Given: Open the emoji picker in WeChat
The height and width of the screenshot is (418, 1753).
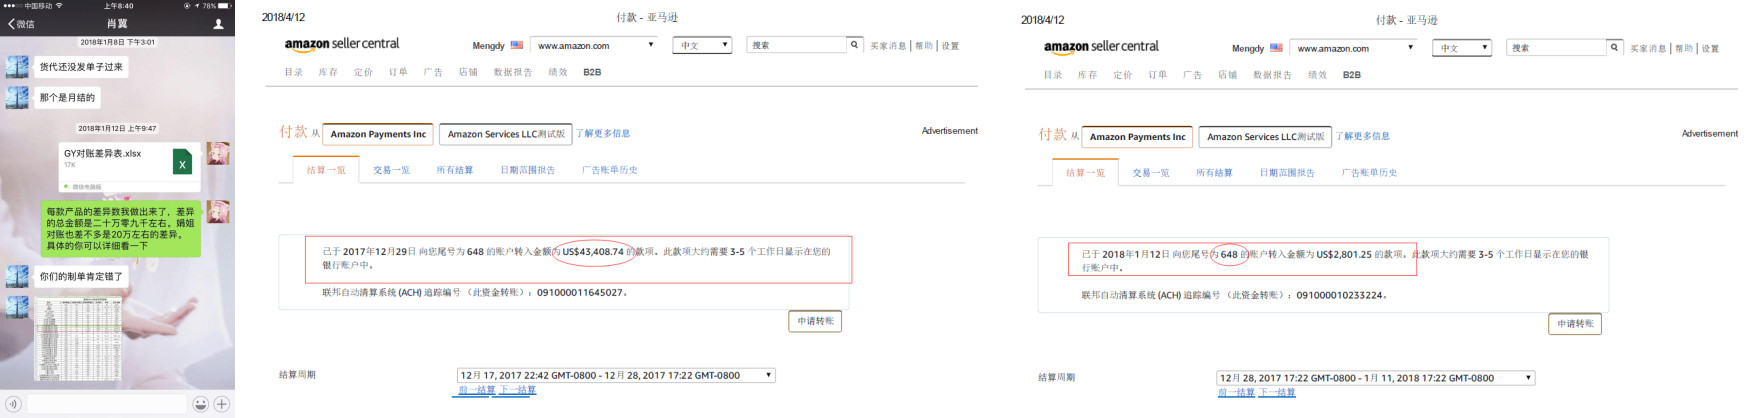Looking at the screenshot, I should tap(200, 404).
